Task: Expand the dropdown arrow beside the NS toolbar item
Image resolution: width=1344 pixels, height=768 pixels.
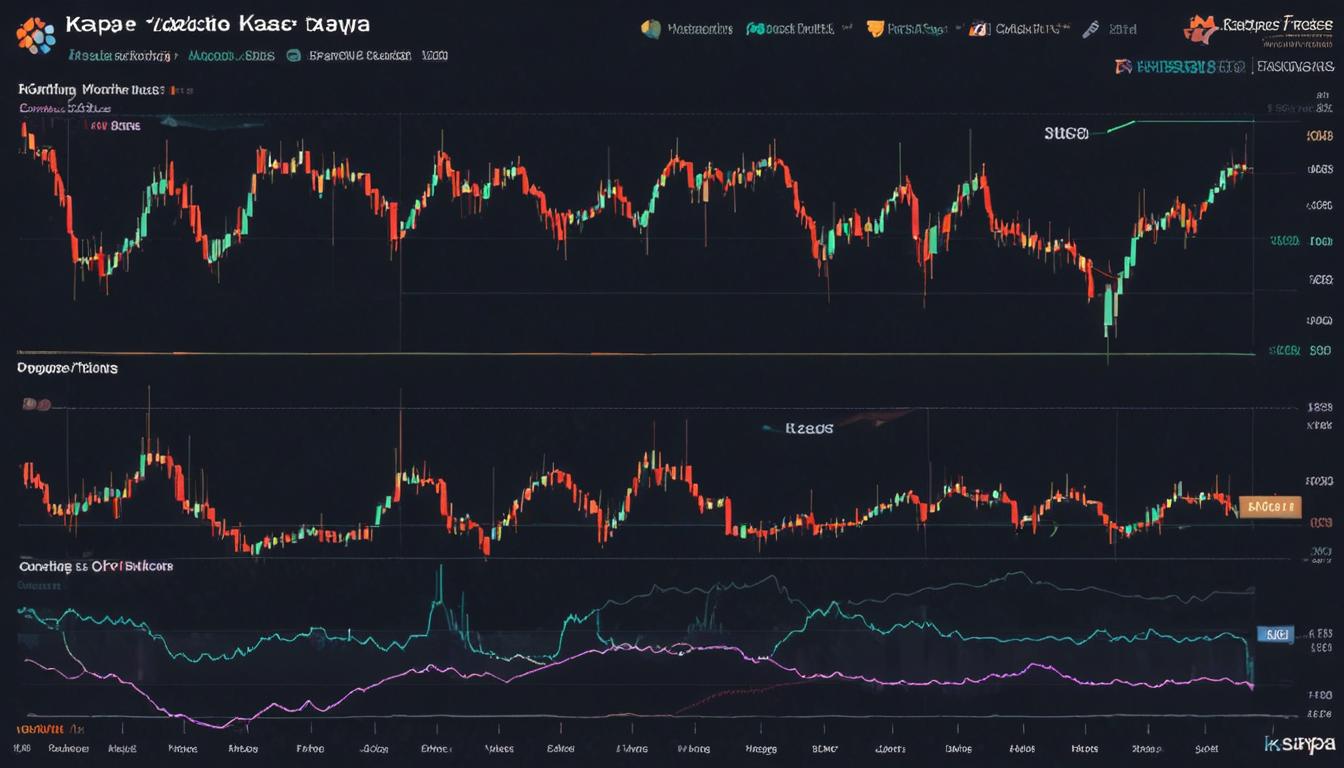Action: click(847, 28)
